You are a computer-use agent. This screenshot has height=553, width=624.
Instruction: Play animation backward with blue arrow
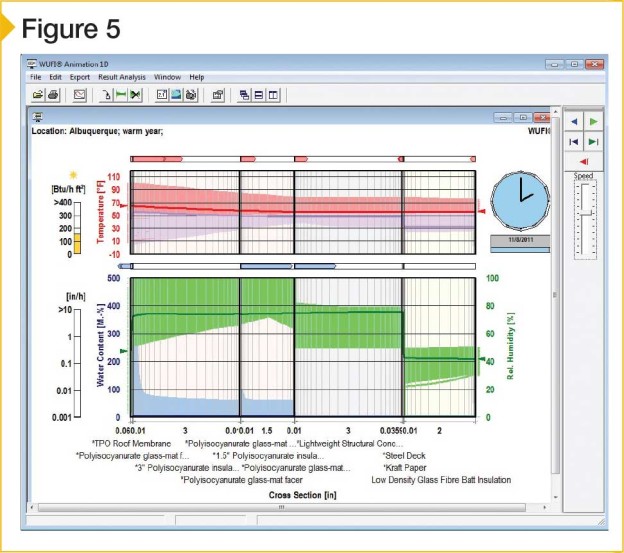coord(574,121)
